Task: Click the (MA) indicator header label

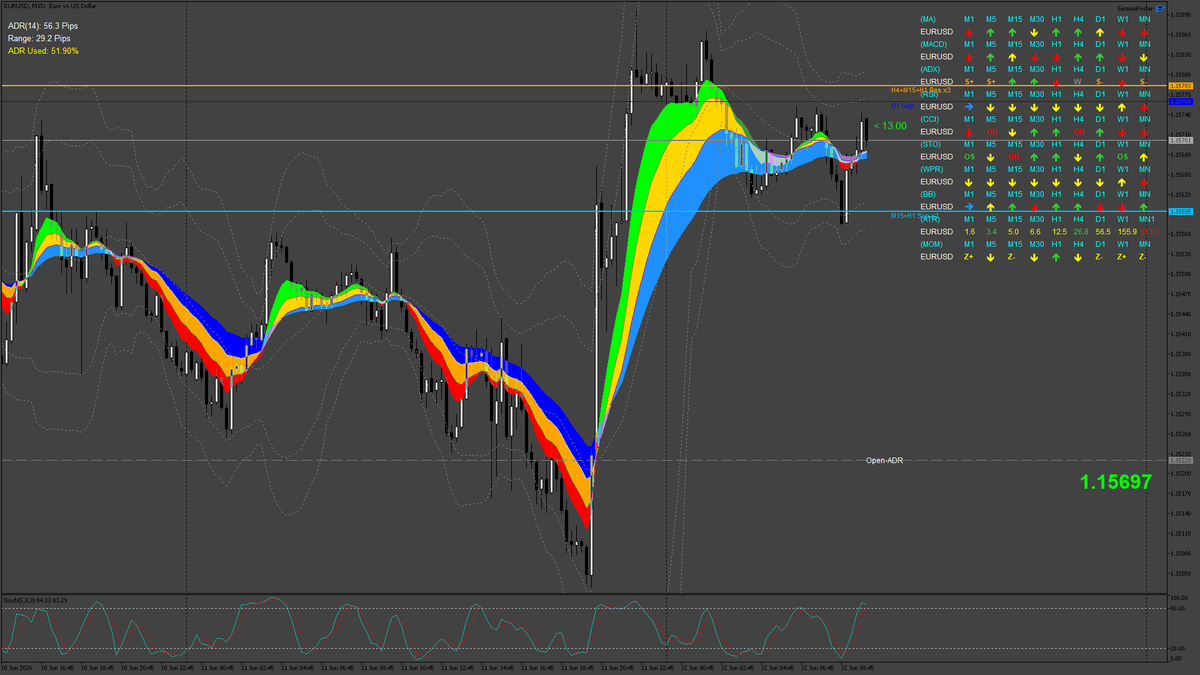Action: (x=928, y=19)
